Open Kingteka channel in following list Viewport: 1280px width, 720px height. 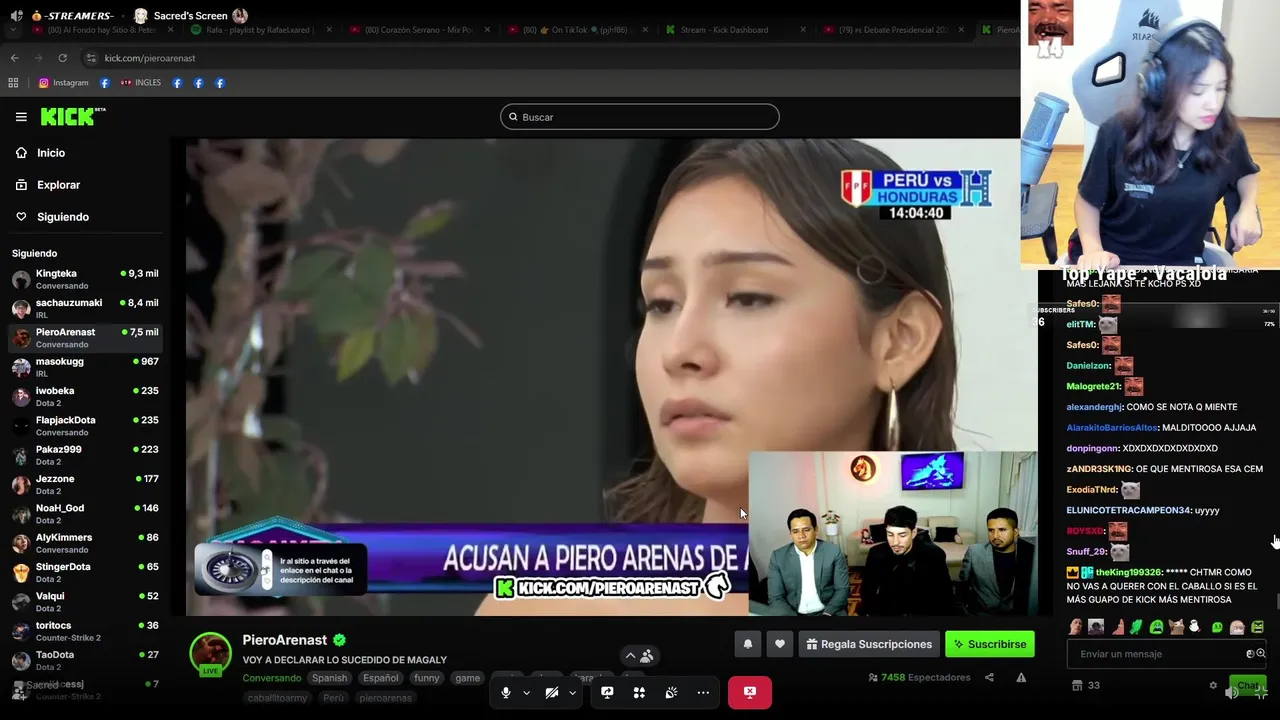tap(85, 279)
